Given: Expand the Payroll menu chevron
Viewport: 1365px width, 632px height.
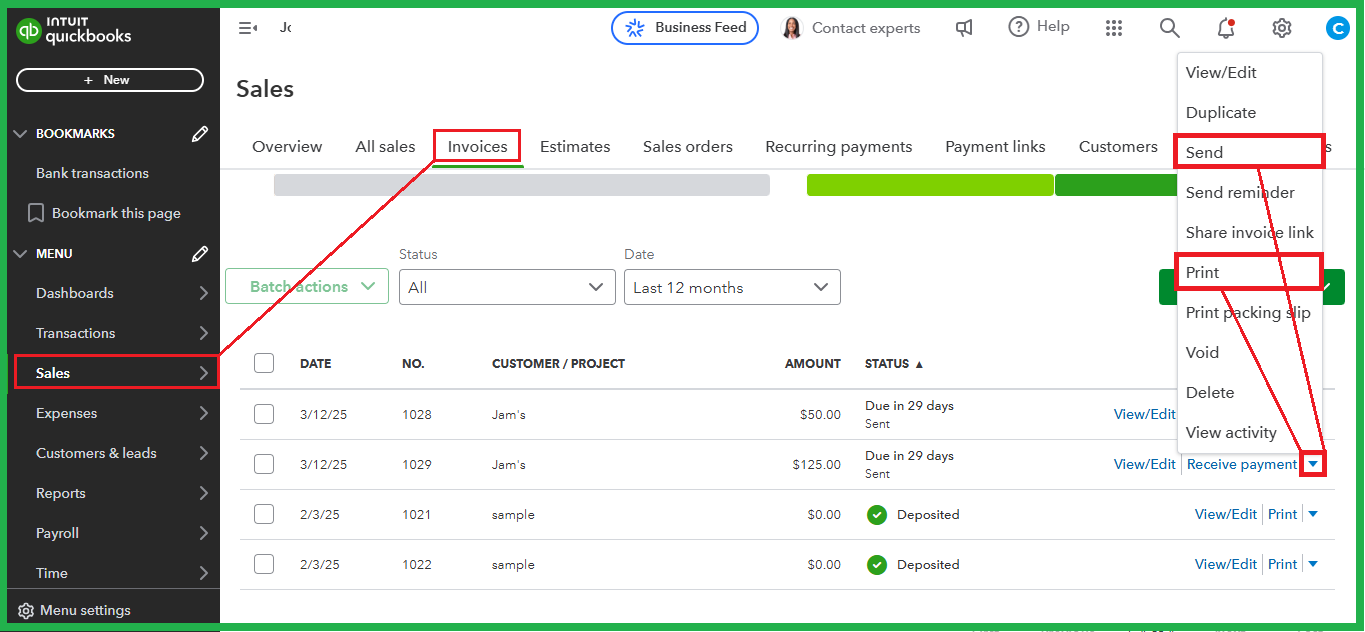Looking at the screenshot, I should (x=203, y=533).
